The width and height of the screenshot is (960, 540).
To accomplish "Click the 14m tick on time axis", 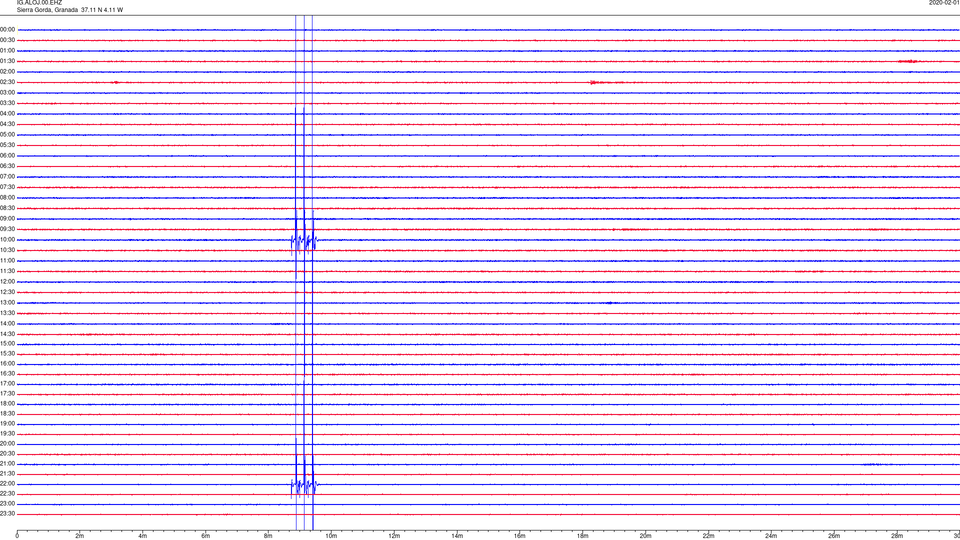I will [x=457, y=536].
